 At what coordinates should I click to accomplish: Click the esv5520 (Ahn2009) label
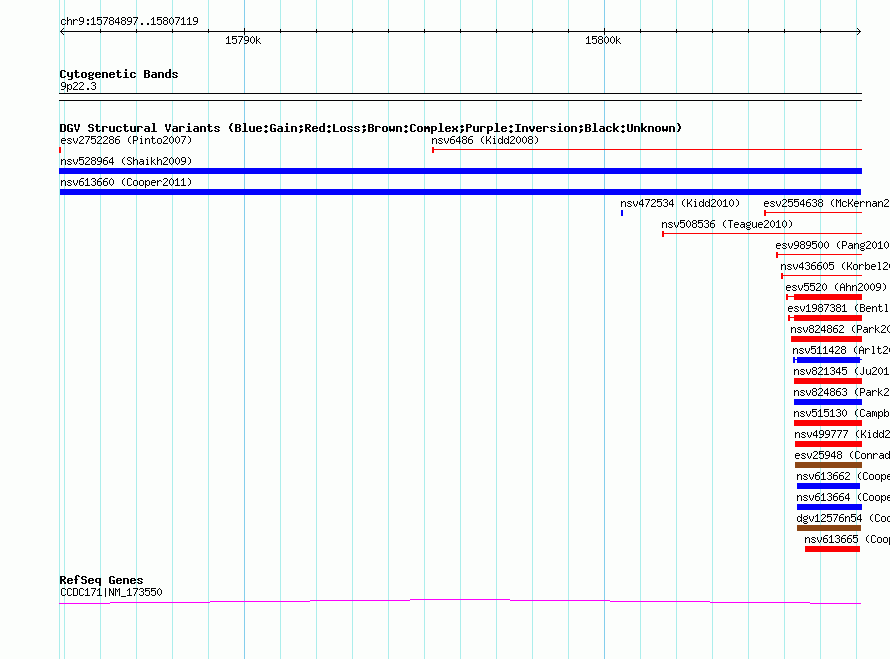[836, 287]
